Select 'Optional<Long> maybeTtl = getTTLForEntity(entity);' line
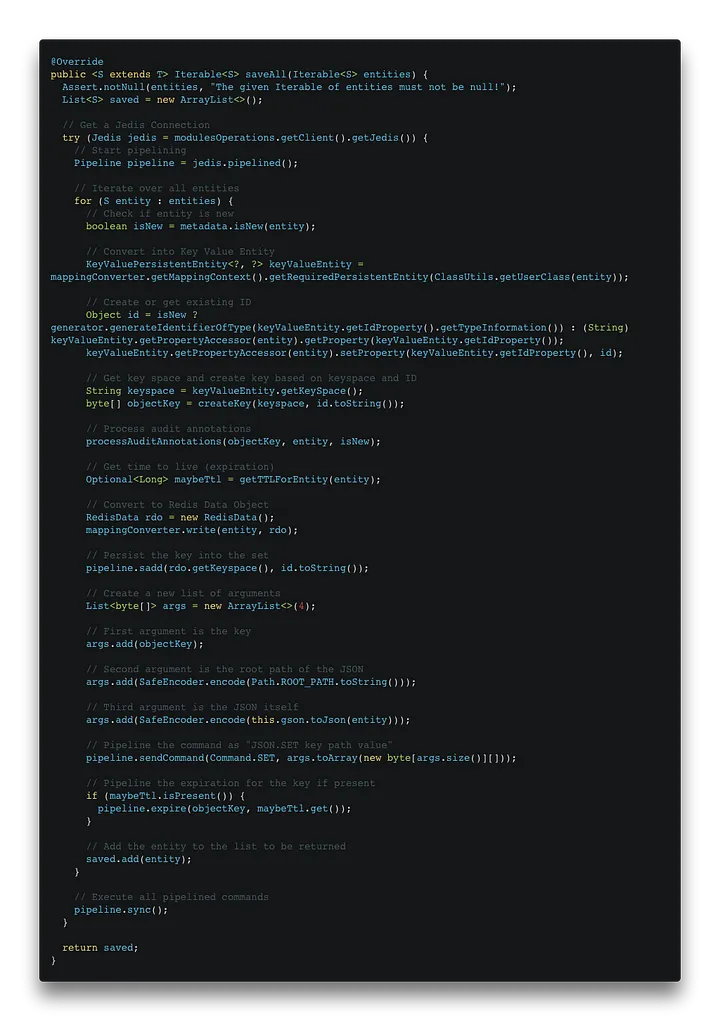 click(233, 480)
